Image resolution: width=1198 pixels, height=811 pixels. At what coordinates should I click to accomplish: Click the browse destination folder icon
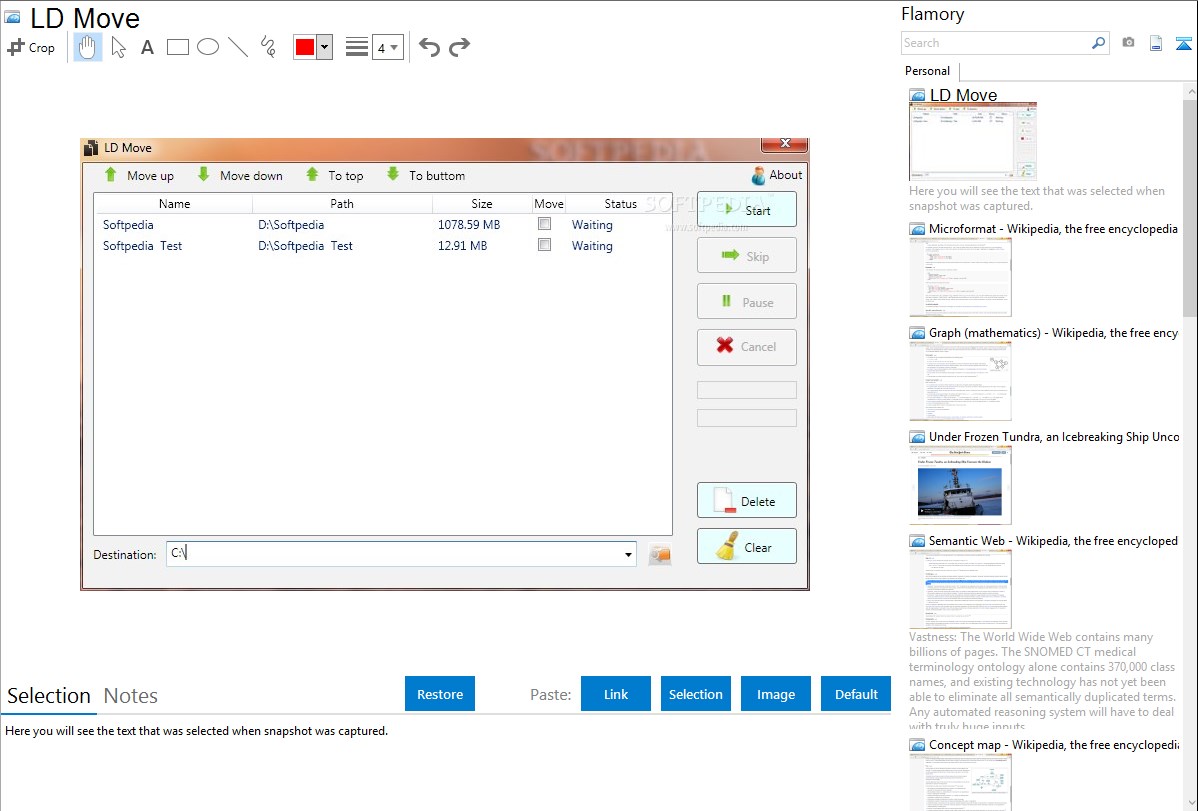659,554
